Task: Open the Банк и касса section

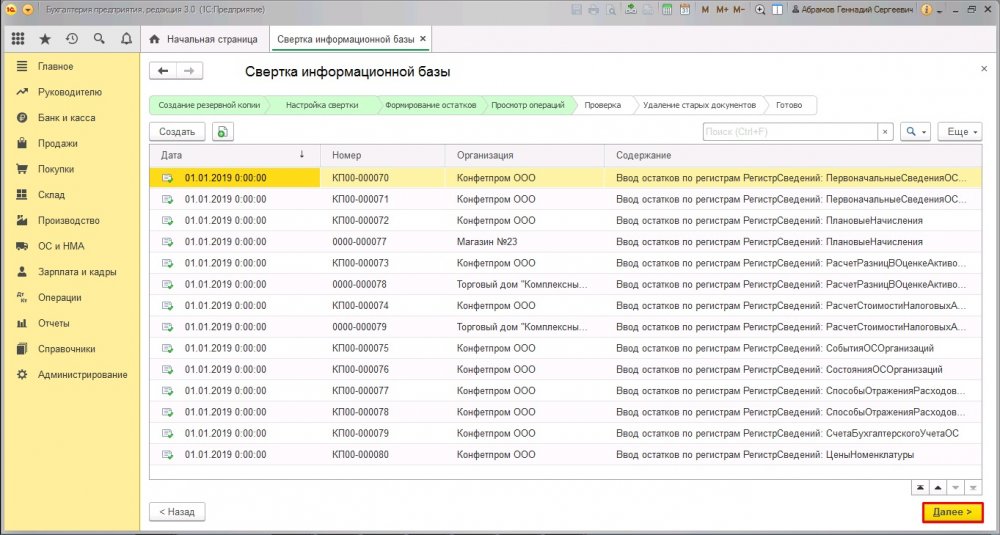Action: pos(66,118)
